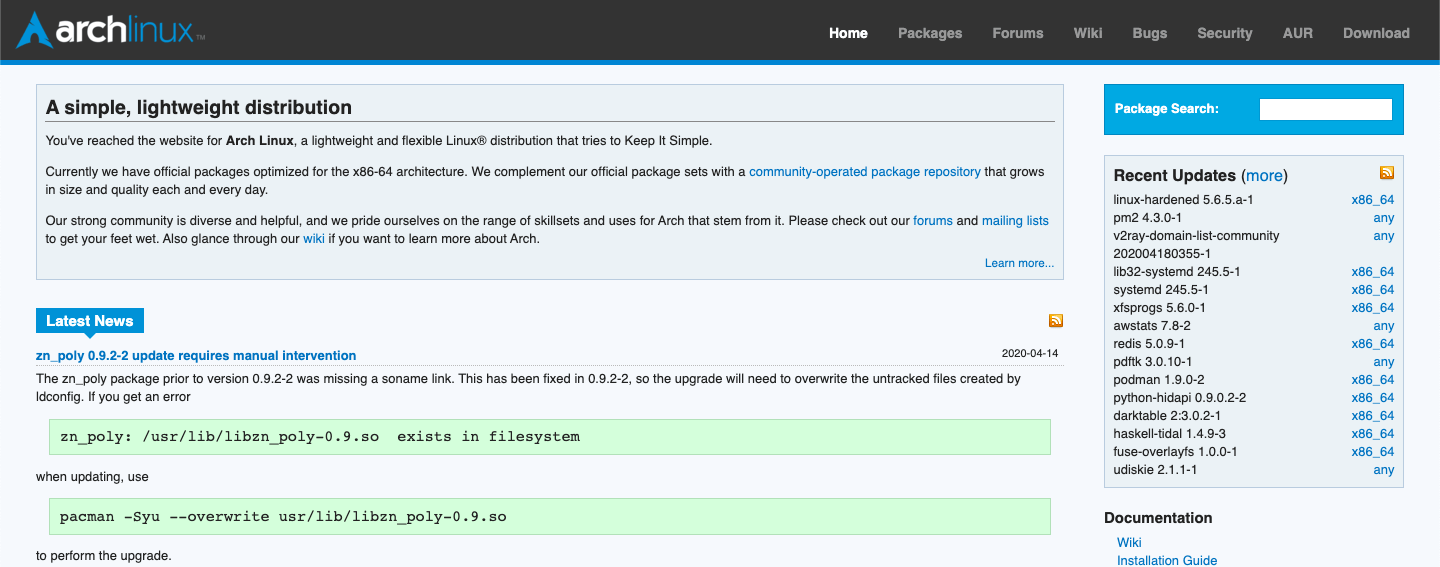Open the Download navigation item

point(1376,33)
